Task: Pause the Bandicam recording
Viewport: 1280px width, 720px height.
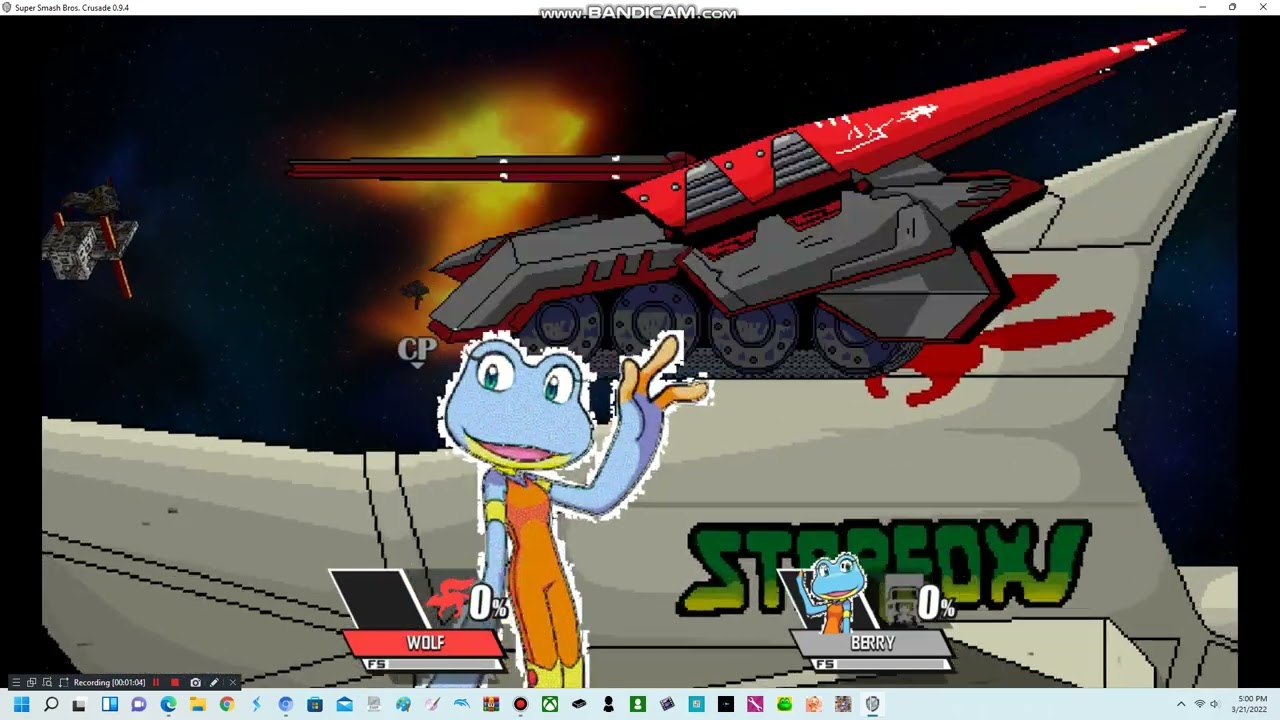Action: [156, 682]
